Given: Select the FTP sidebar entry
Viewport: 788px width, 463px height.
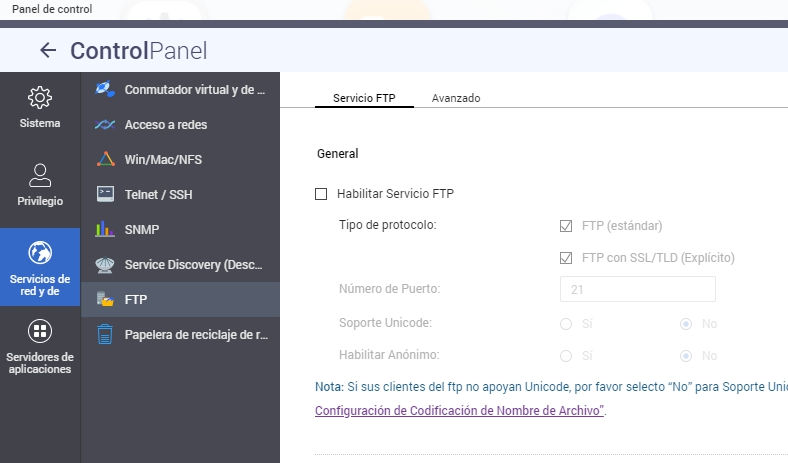Looking at the screenshot, I should click(x=180, y=299).
